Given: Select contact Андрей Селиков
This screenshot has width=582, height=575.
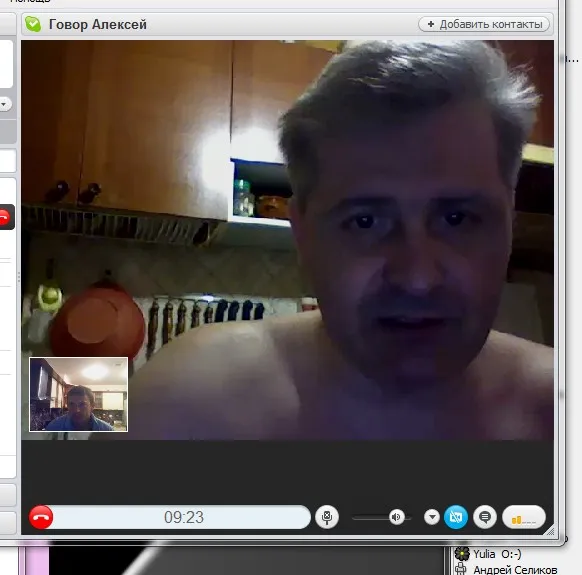Looking at the screenshot, I should coord(515,569).
